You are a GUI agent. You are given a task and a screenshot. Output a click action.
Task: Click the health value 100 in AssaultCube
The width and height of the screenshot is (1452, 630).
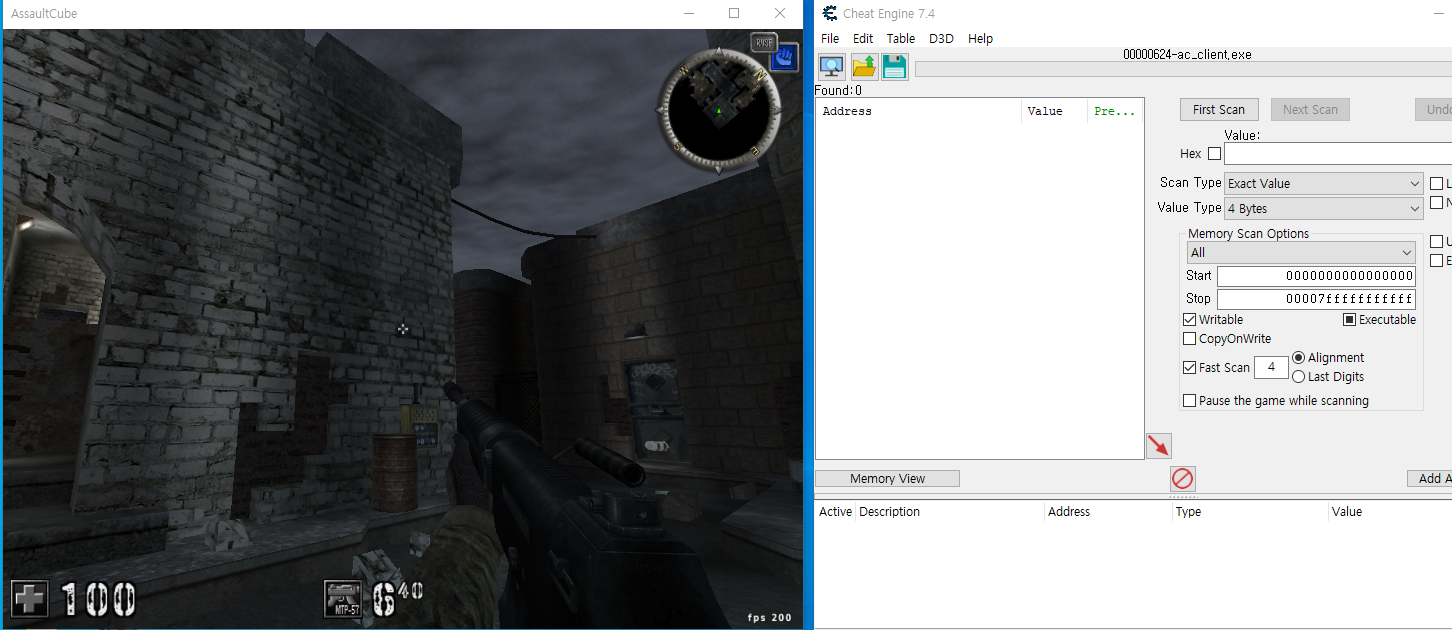(99, 600)
